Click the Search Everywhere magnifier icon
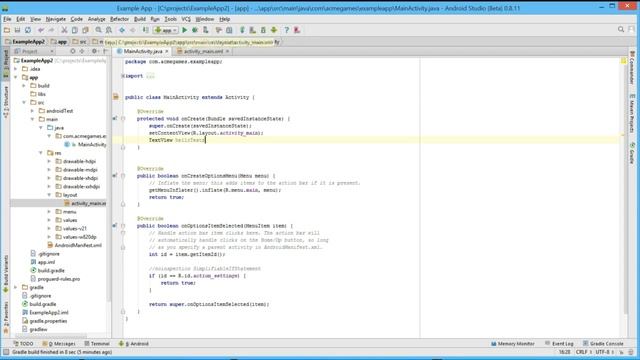This screenshot has width=640, height=360. tap(621, 29)
